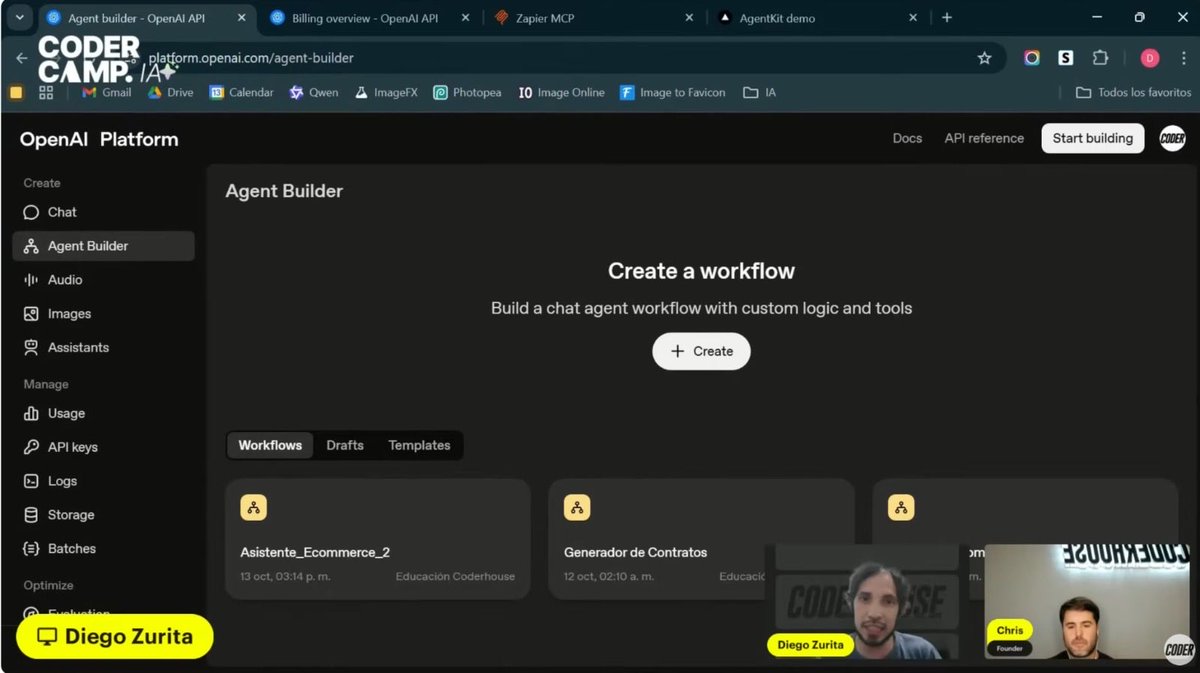Open the apps grid shortcut in bookmarks bar
1200x673 pixels.
tap(46, 92)
